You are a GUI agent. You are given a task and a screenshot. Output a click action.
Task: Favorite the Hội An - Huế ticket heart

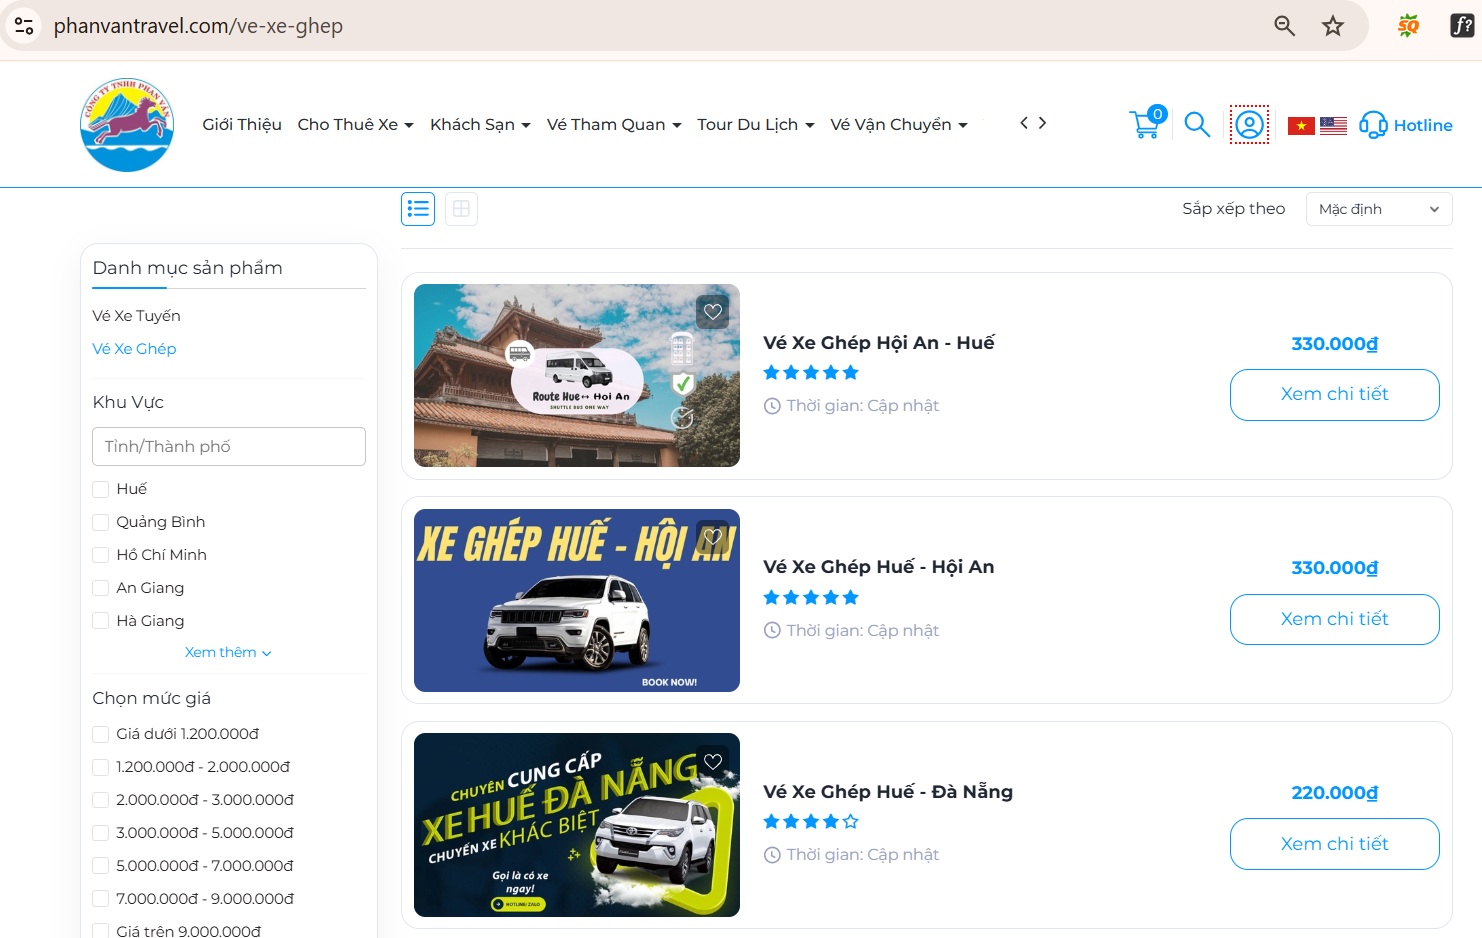tap(713, 312)
